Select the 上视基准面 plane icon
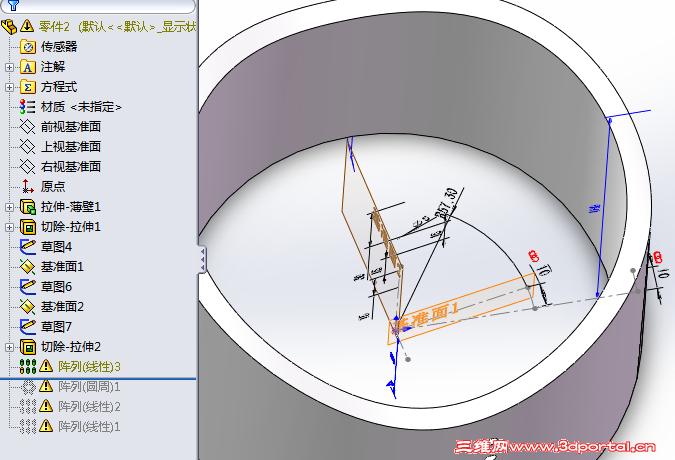 tap(28, 147)
